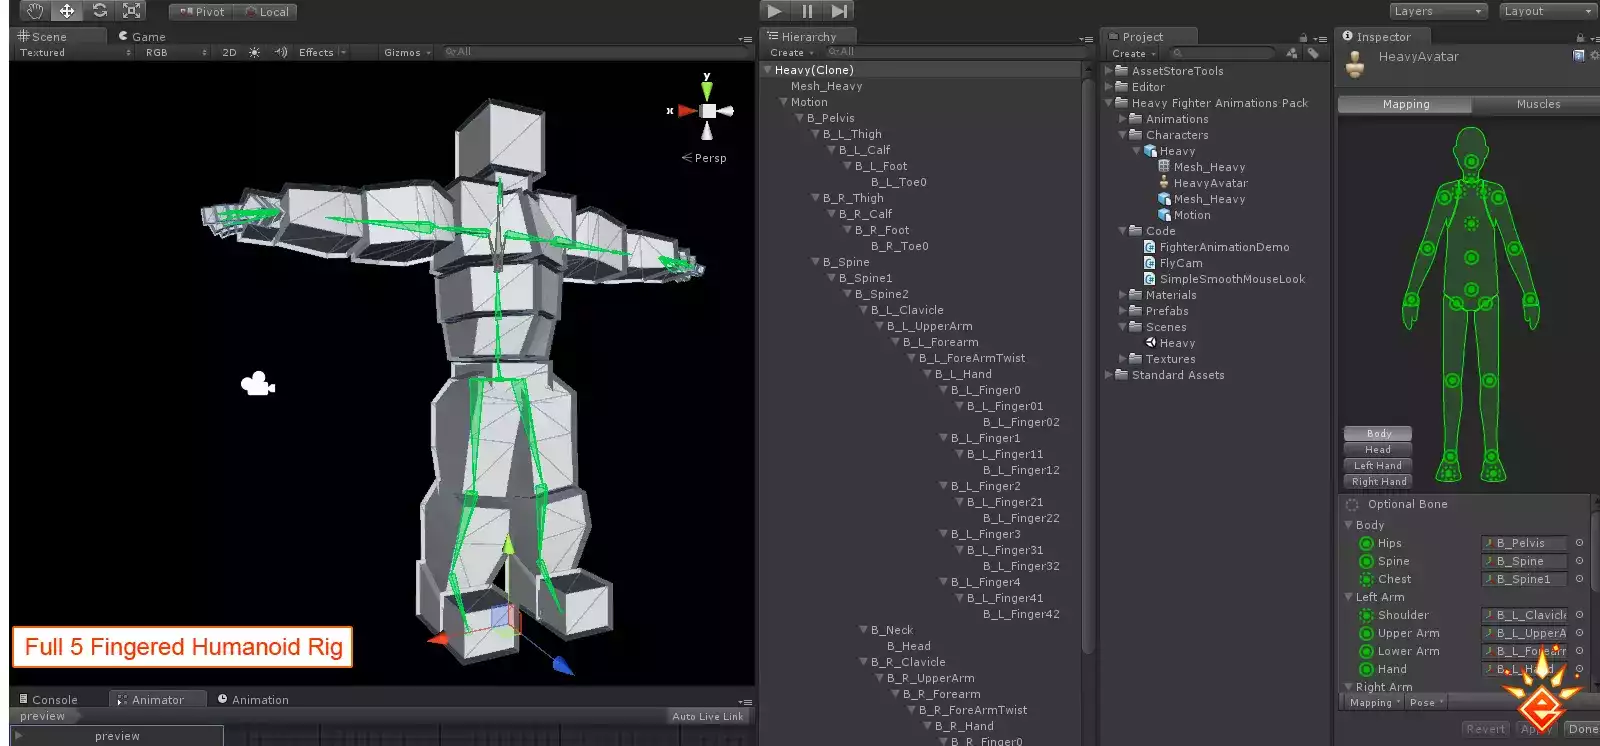
Task: Select the Scale tool in toolbar
Action: pyautogui.click(x=131, y=11)
